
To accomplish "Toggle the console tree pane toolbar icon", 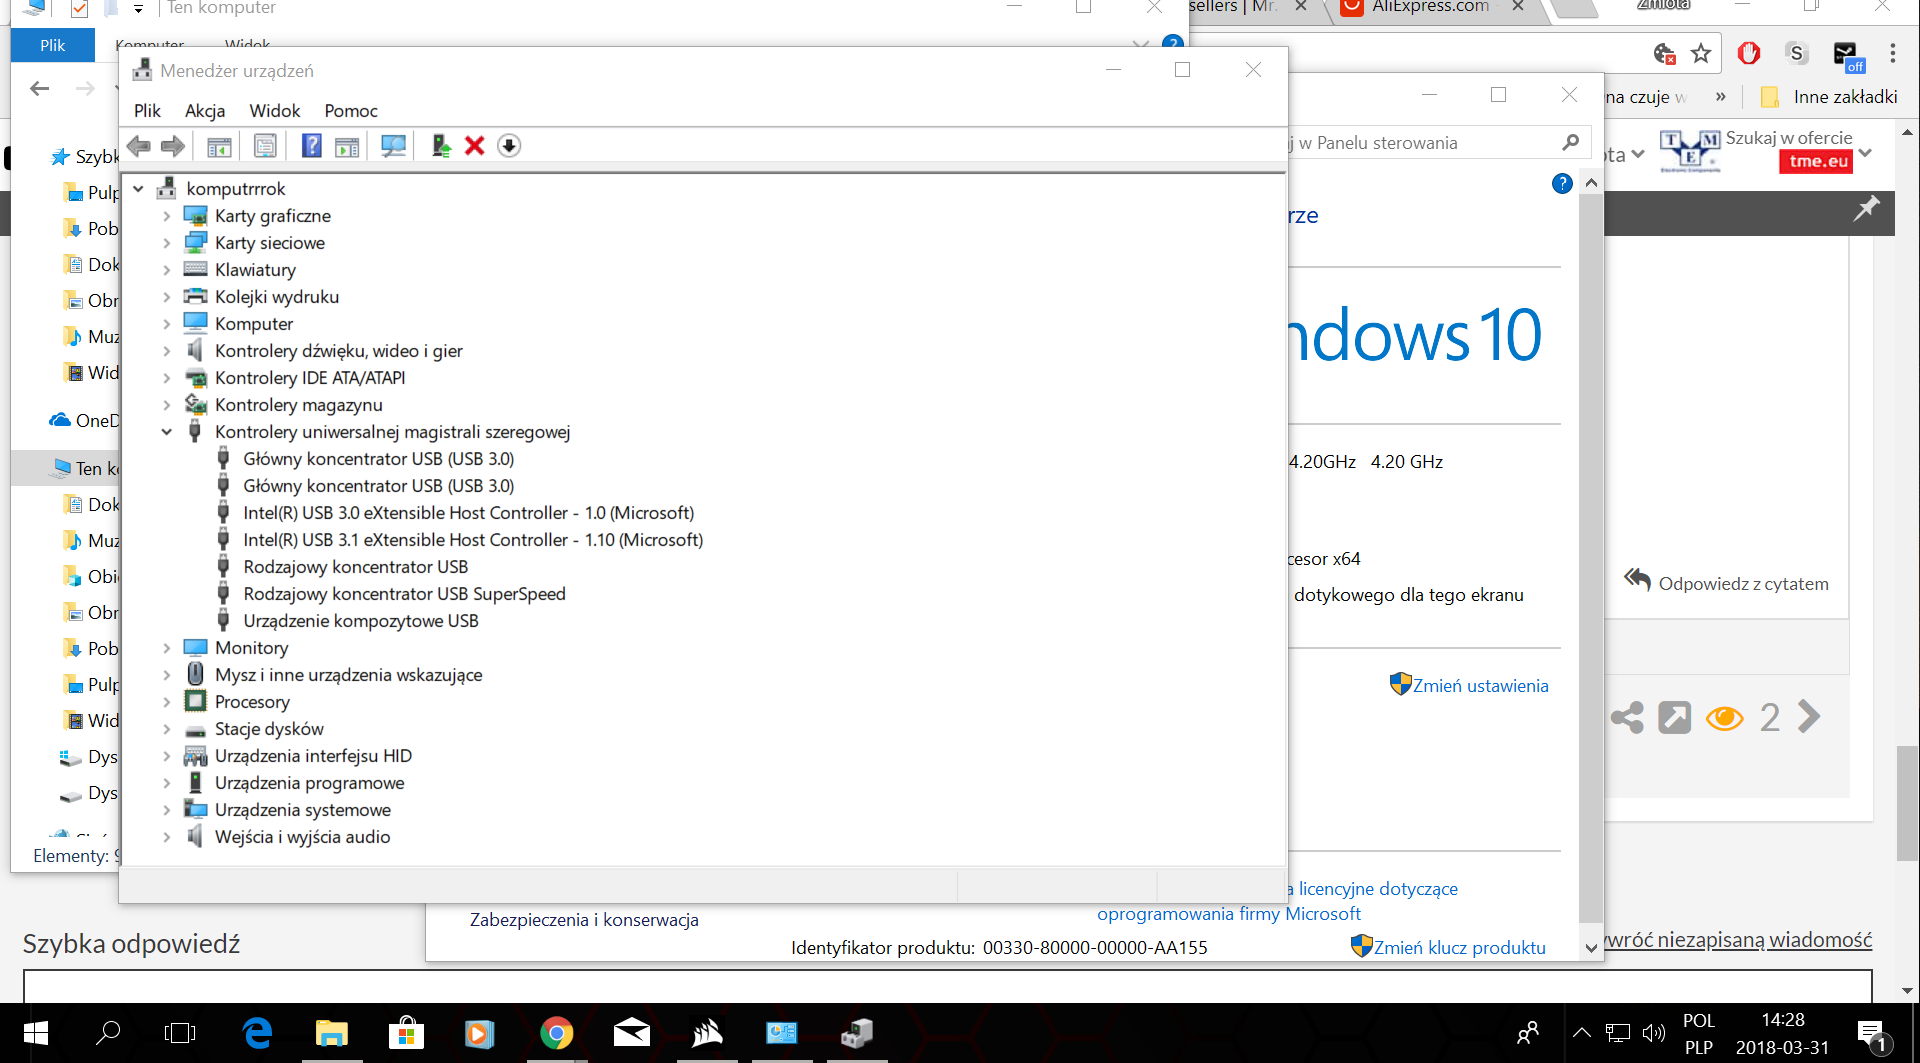I will point(219,146).
